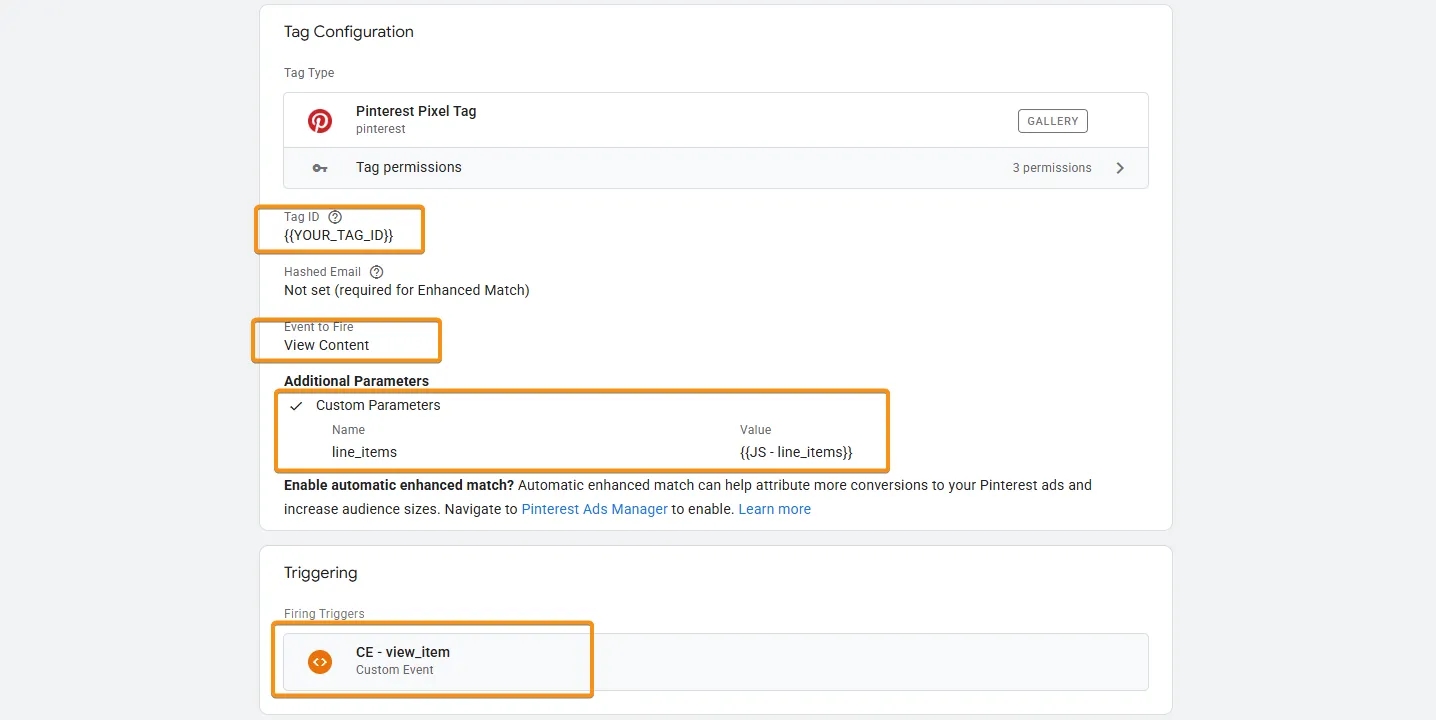Image resolution: width=1436 pixels, height=720 pixels.
Task: Click the GALLERY badge
Action: tap(1053, 121)
